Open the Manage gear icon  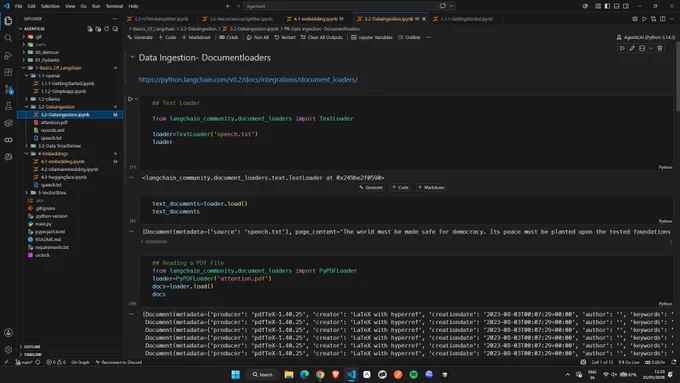pos(8,350)
